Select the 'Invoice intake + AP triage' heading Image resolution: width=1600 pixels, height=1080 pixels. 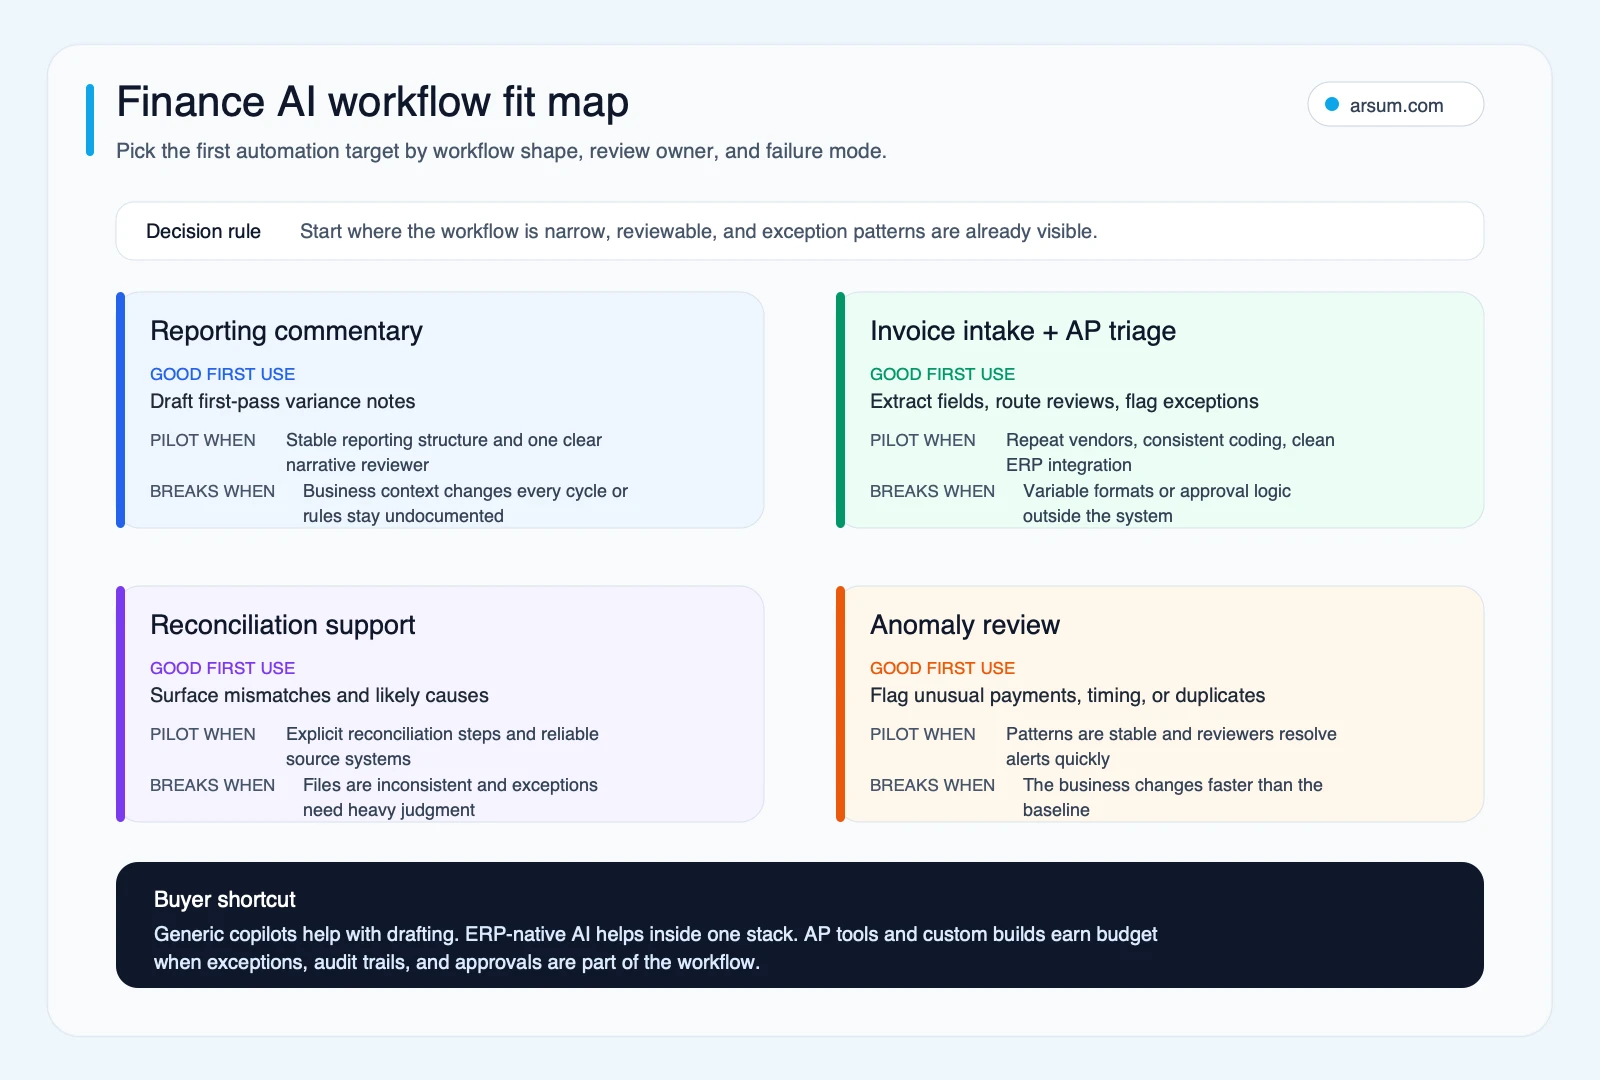tap(1022, 331)
